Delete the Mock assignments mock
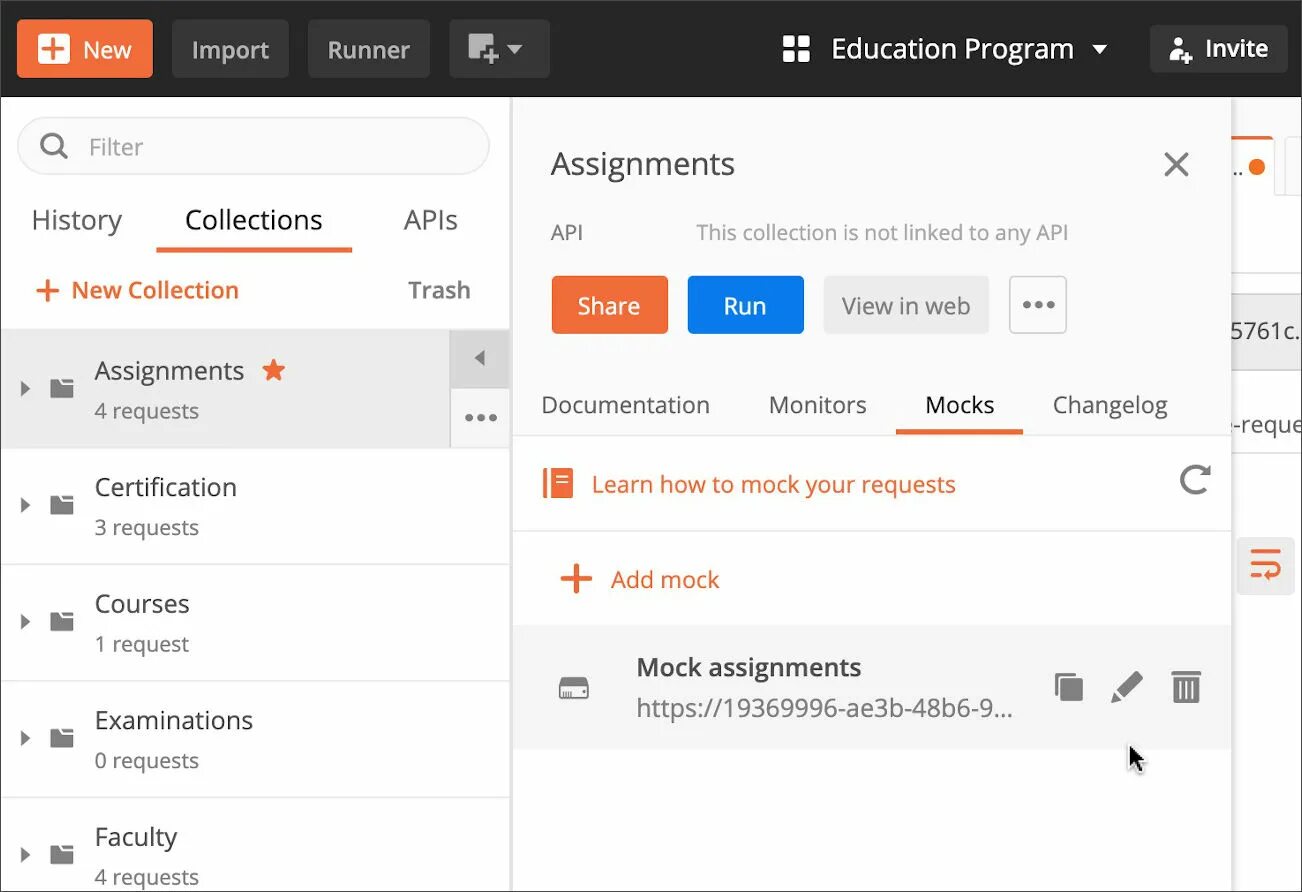The height and width of the screenshot is (892, 1302). (1186, 687)
